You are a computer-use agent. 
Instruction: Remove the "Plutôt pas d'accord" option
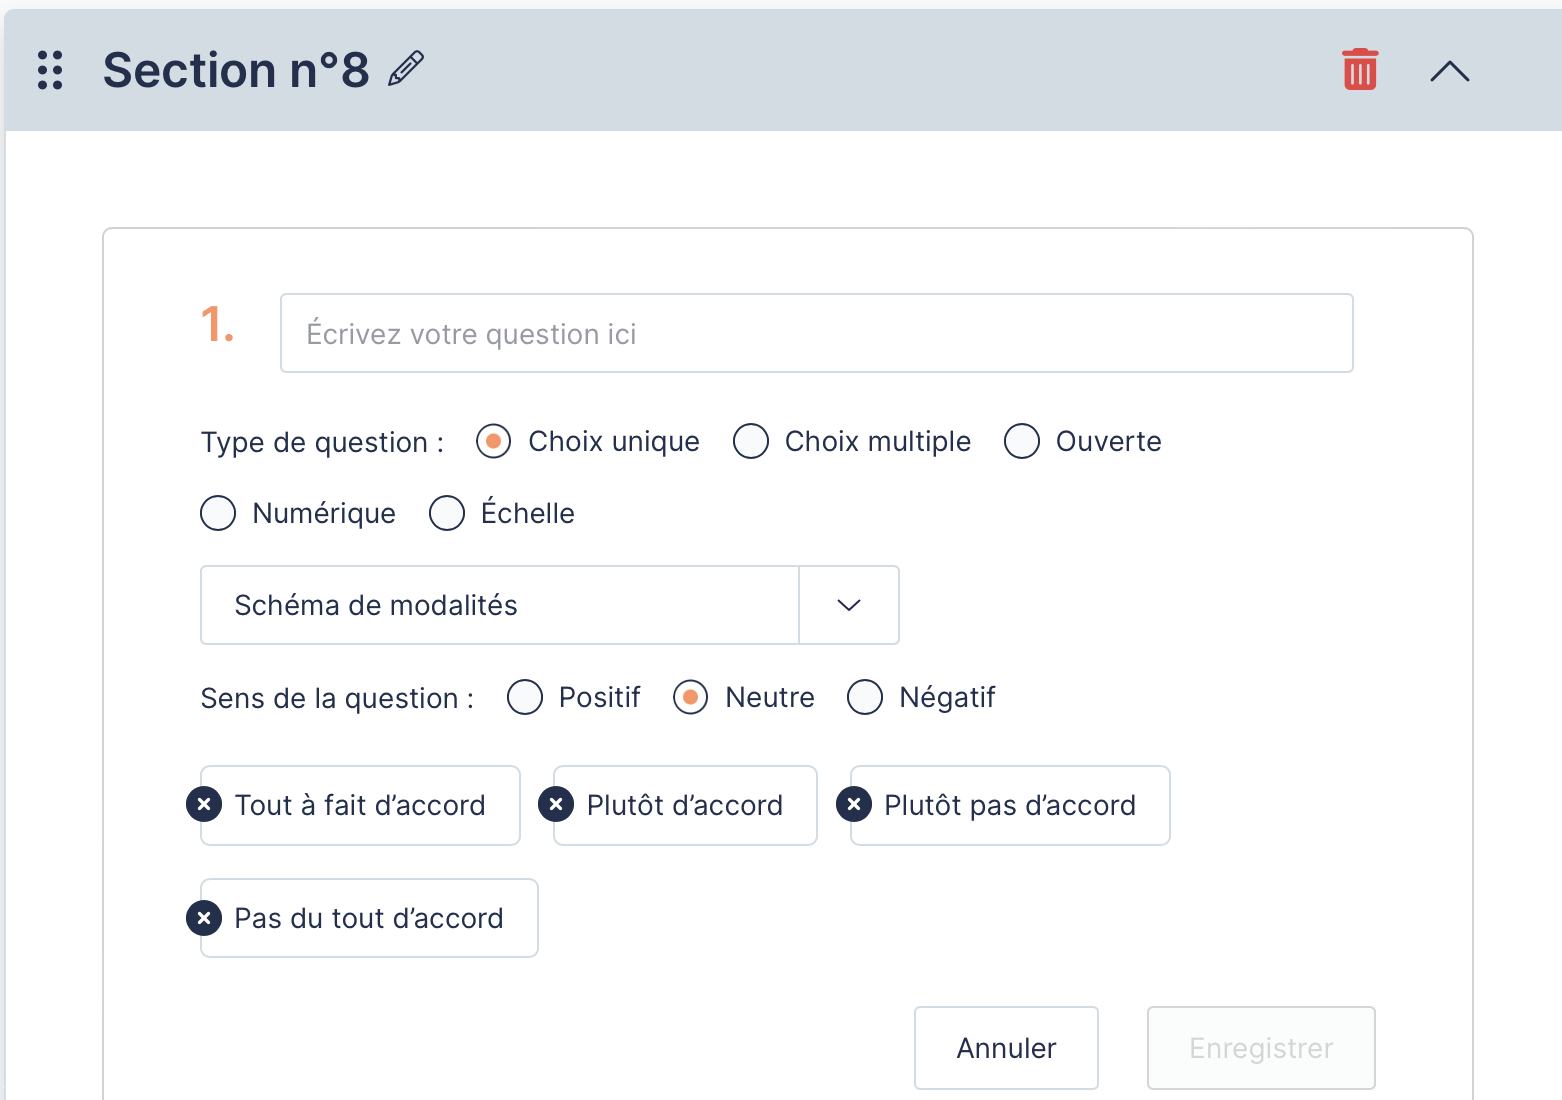click(853, 804)
